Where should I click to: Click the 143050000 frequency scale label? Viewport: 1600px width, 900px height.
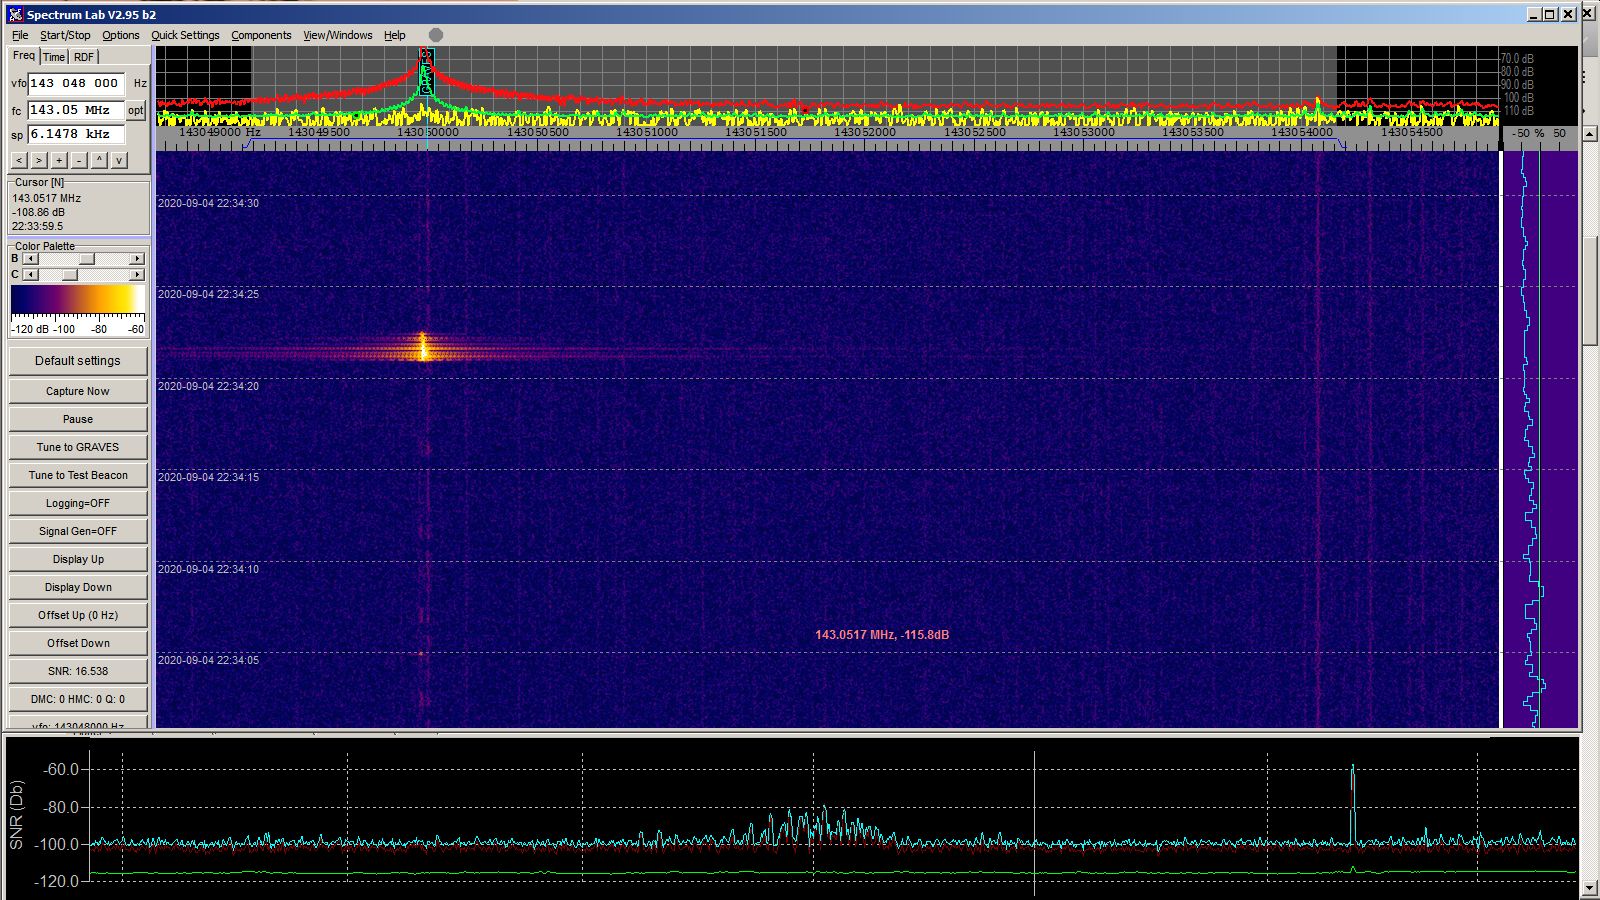point(428,132)
